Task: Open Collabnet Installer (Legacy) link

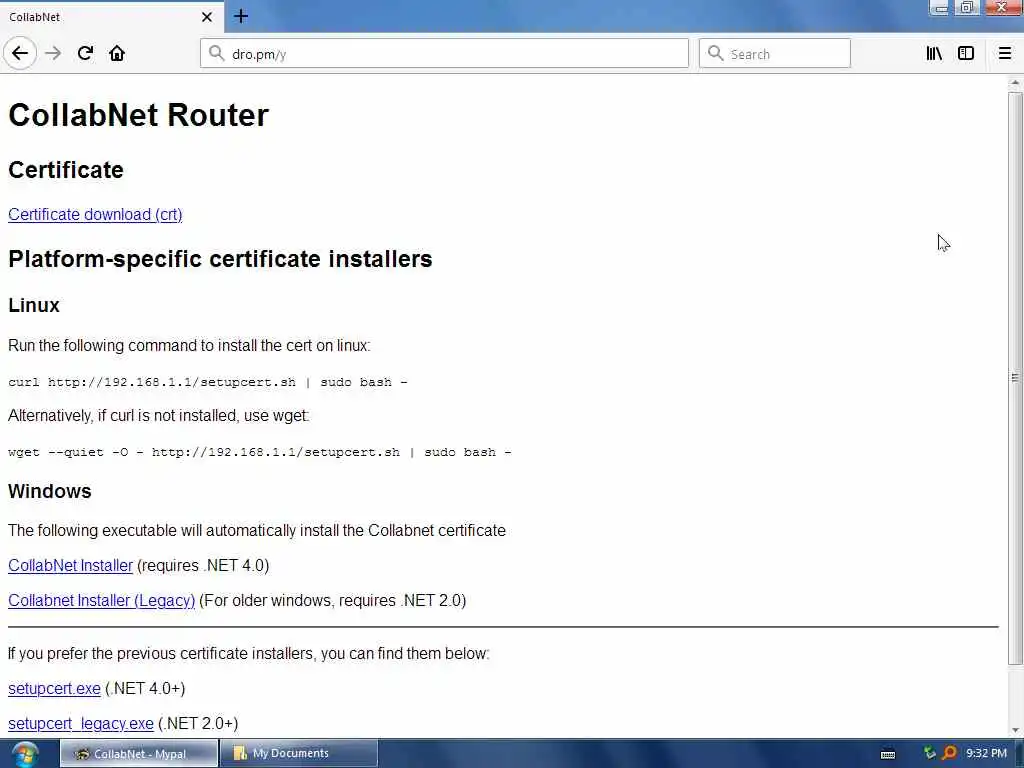Action: pyautogui.click(x=101, y=601)
